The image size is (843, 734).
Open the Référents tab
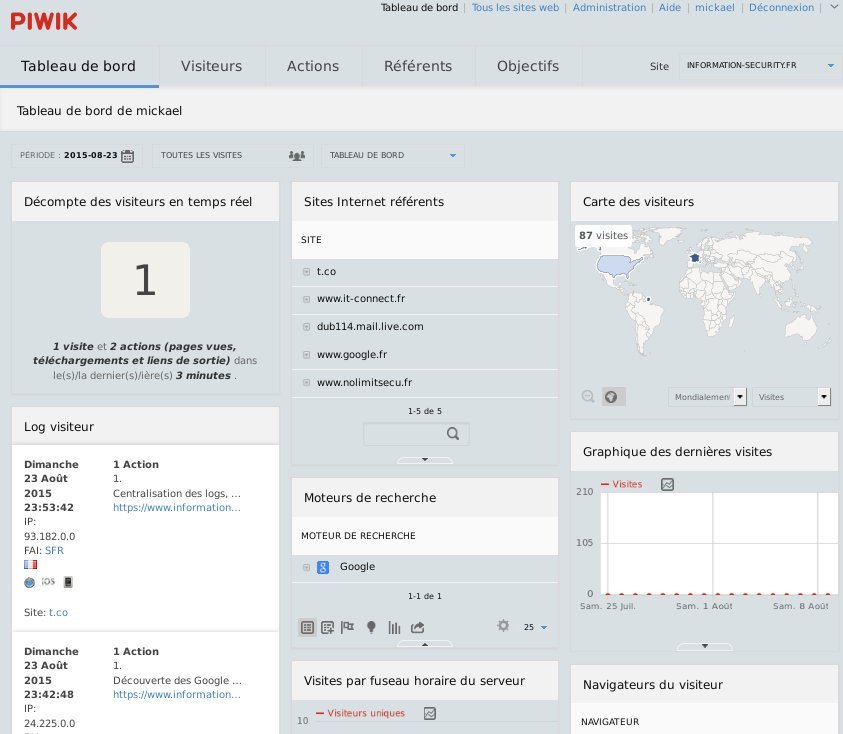coord(418,66)
